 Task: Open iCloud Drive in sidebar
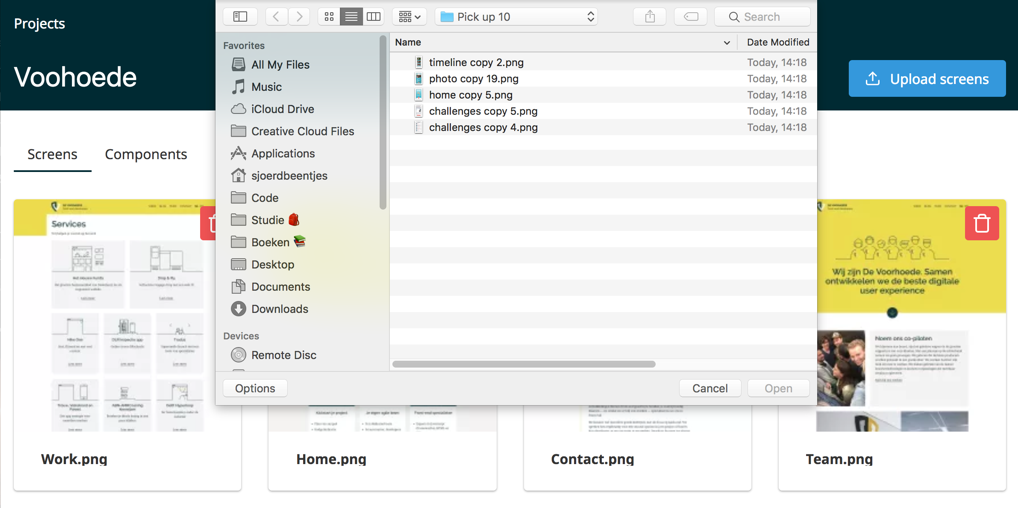pos(282,109)
